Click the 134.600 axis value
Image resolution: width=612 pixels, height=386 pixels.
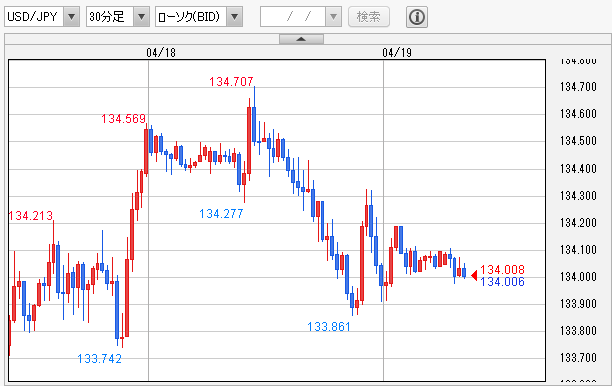click(578, 114)
